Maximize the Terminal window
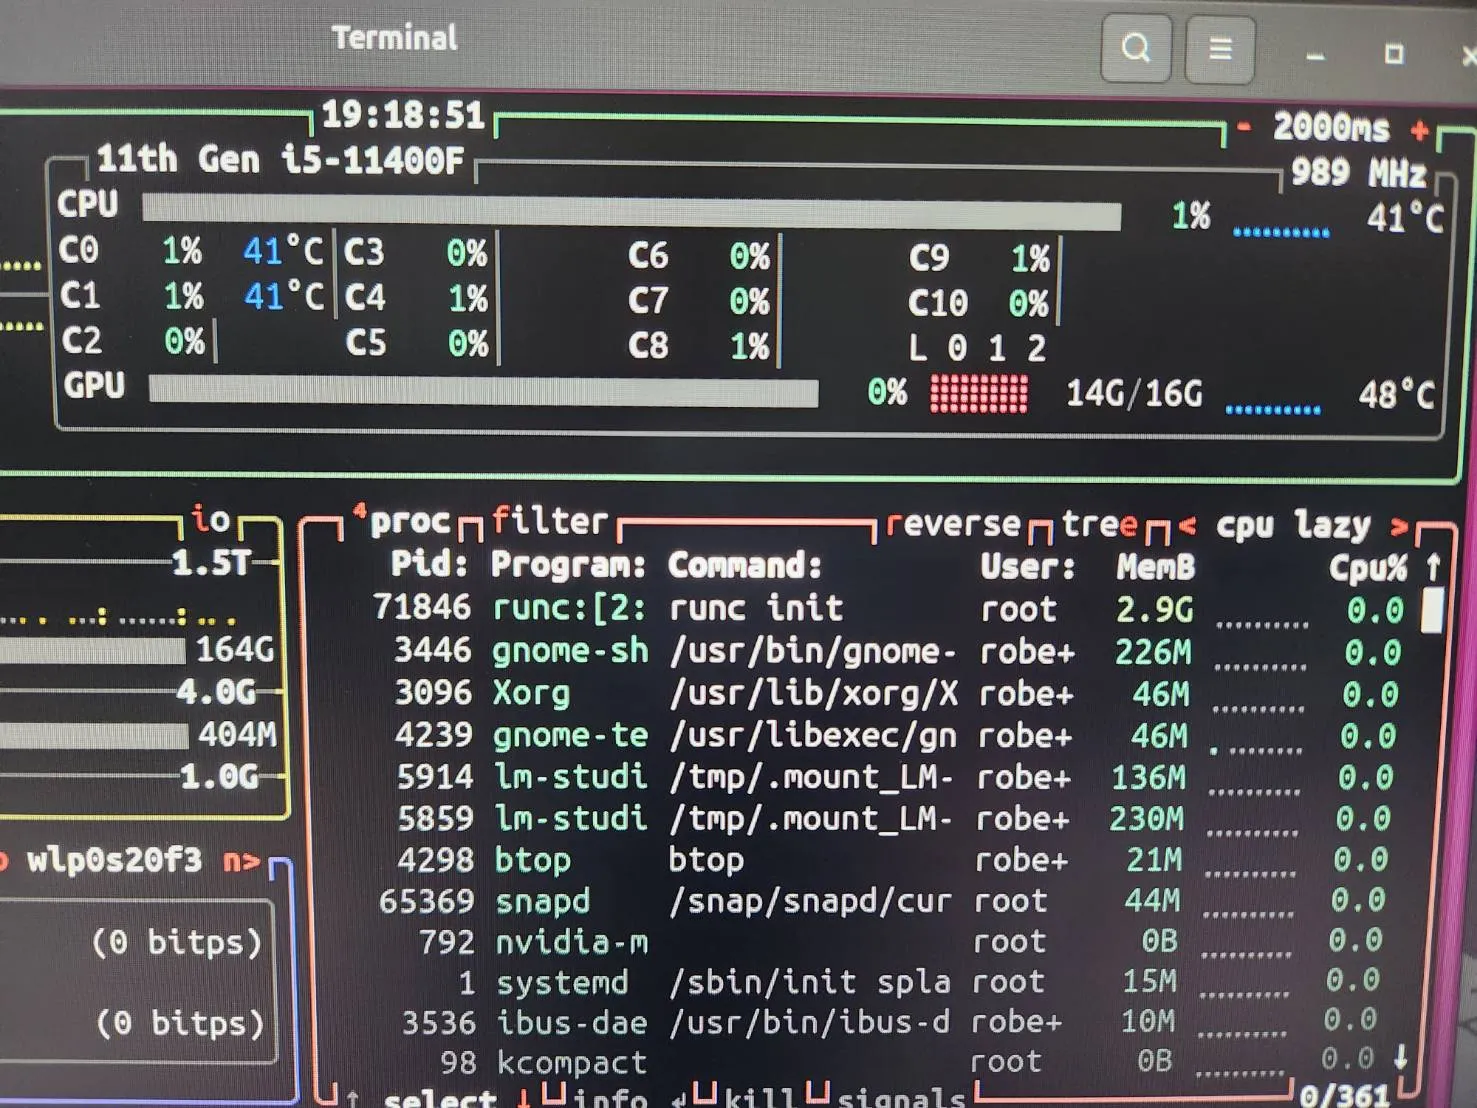 tap(1393, 54)
